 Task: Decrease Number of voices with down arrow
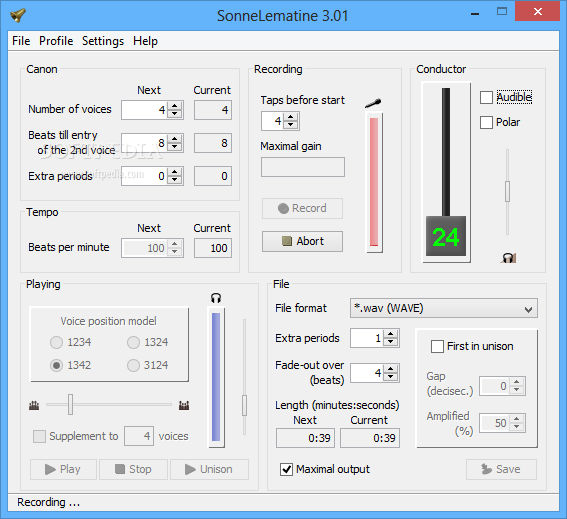point(175,114)
